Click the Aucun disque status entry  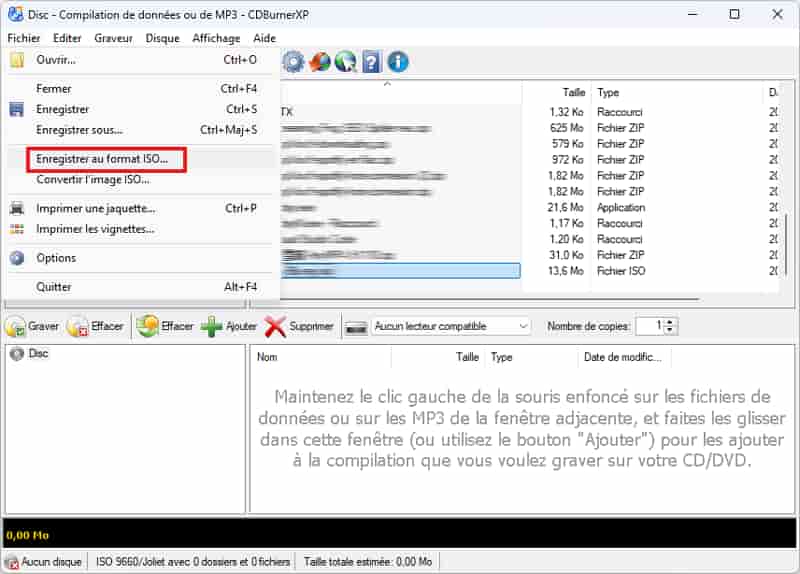pyautogui.click(x=45, y=562)
